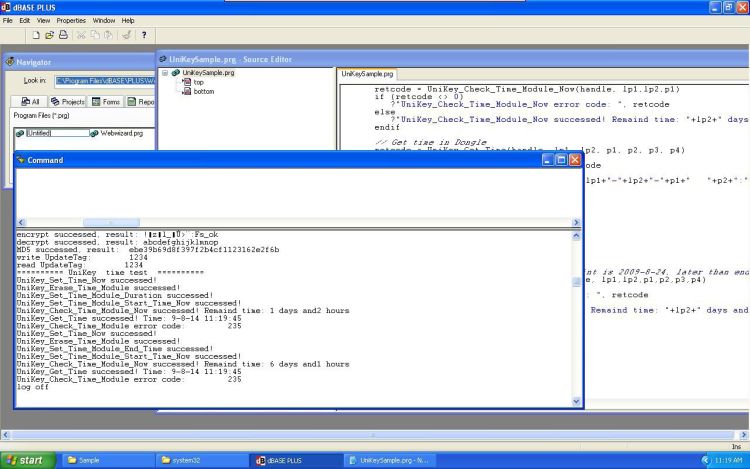Viewport: 750px width, 469px height.
Task: Click the Windows start button
Action: pos(28,460)
